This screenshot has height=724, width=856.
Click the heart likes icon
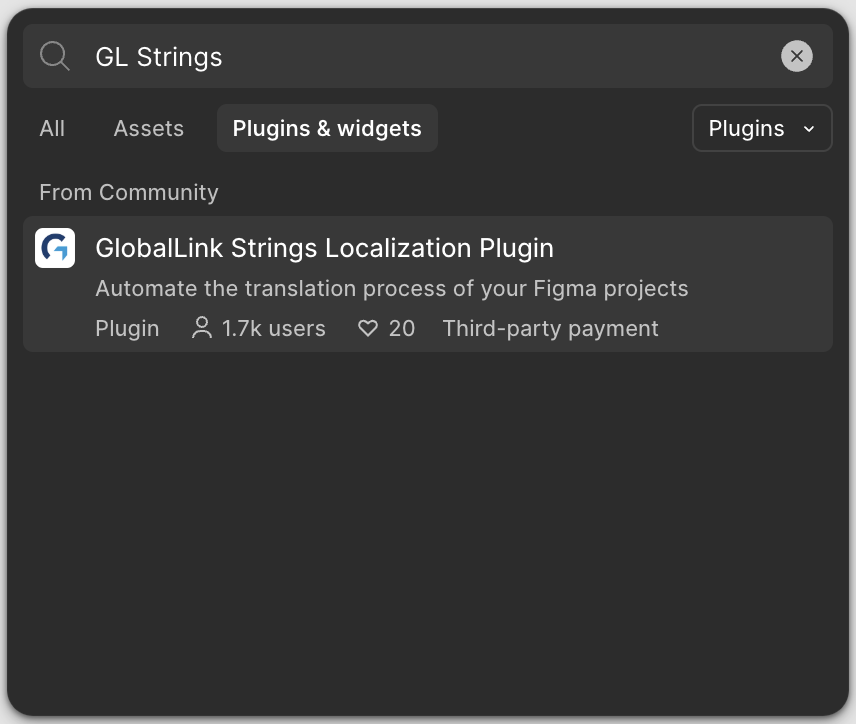pyautogui.click(x=367, y=328)
